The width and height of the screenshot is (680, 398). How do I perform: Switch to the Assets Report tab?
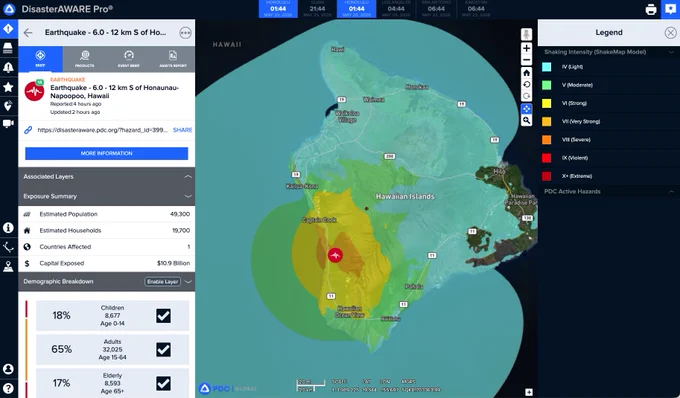(173, 59)
